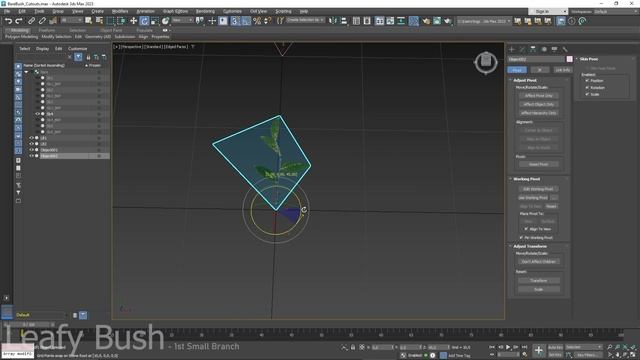Activate the Select and Scale tool
This screenshot has height=360, width=640.
[155, 21]
